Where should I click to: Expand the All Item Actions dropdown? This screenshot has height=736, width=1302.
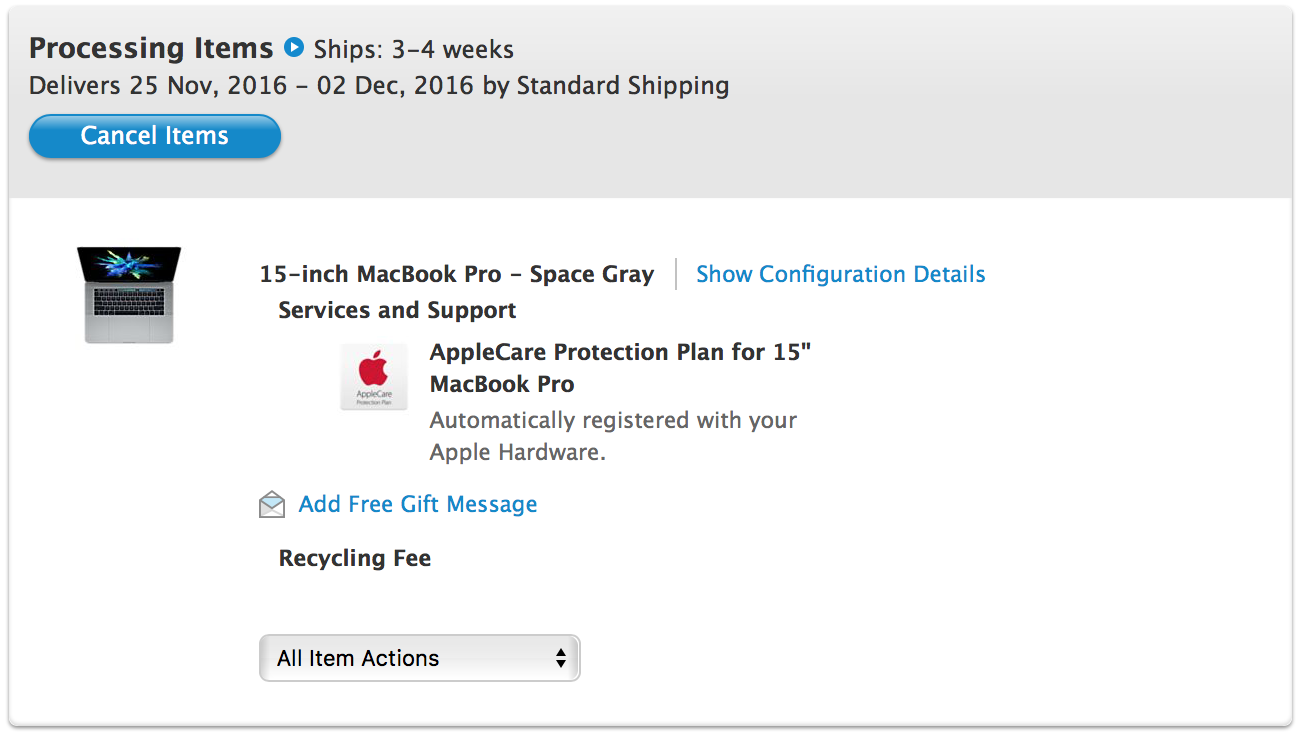(x=419, y=658)
